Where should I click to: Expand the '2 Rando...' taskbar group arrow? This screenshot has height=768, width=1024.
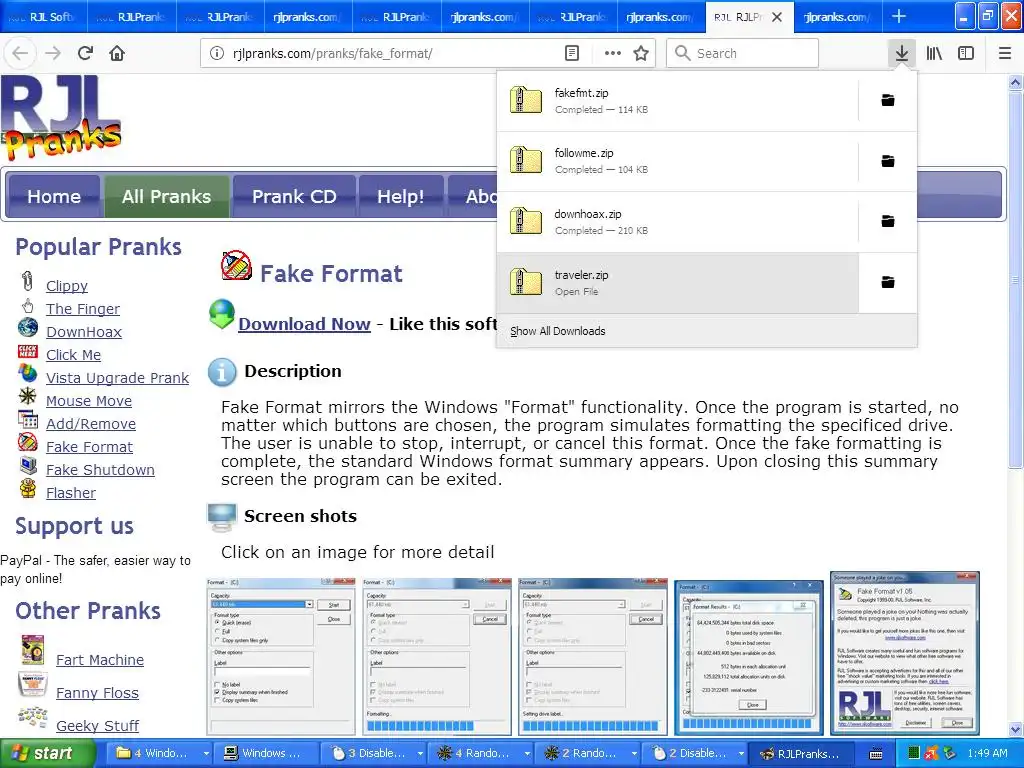point(634,754)
